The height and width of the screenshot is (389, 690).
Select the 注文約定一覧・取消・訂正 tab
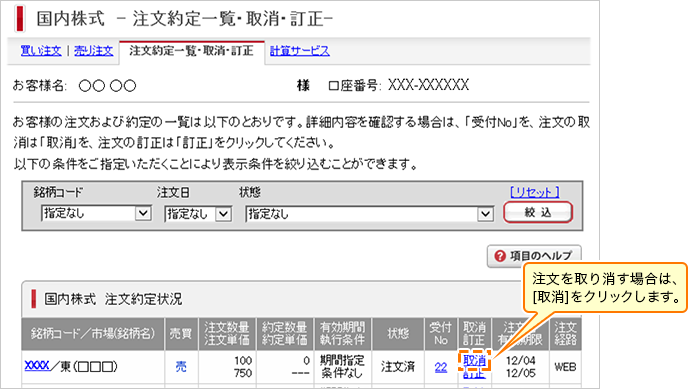[x=191, y=51]
